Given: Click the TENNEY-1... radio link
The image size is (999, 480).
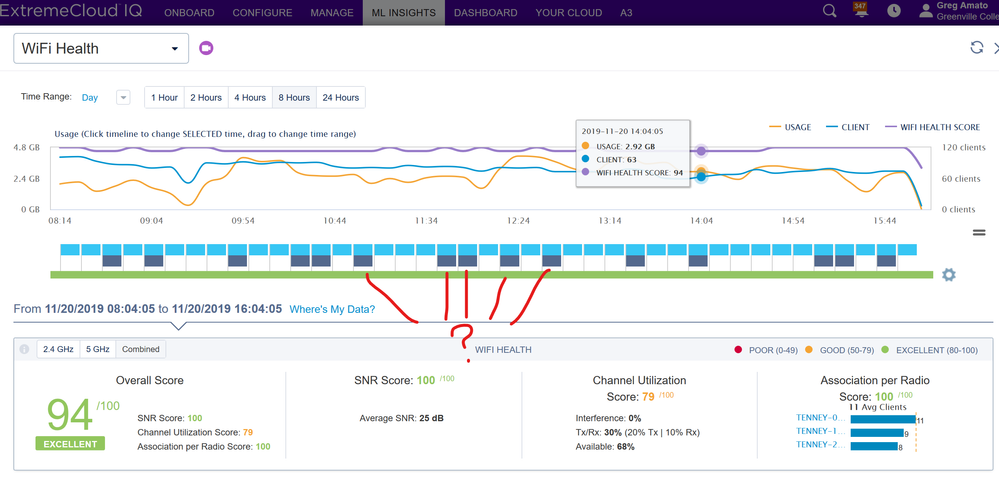Looking at the screenshot, I should (821, 432).
